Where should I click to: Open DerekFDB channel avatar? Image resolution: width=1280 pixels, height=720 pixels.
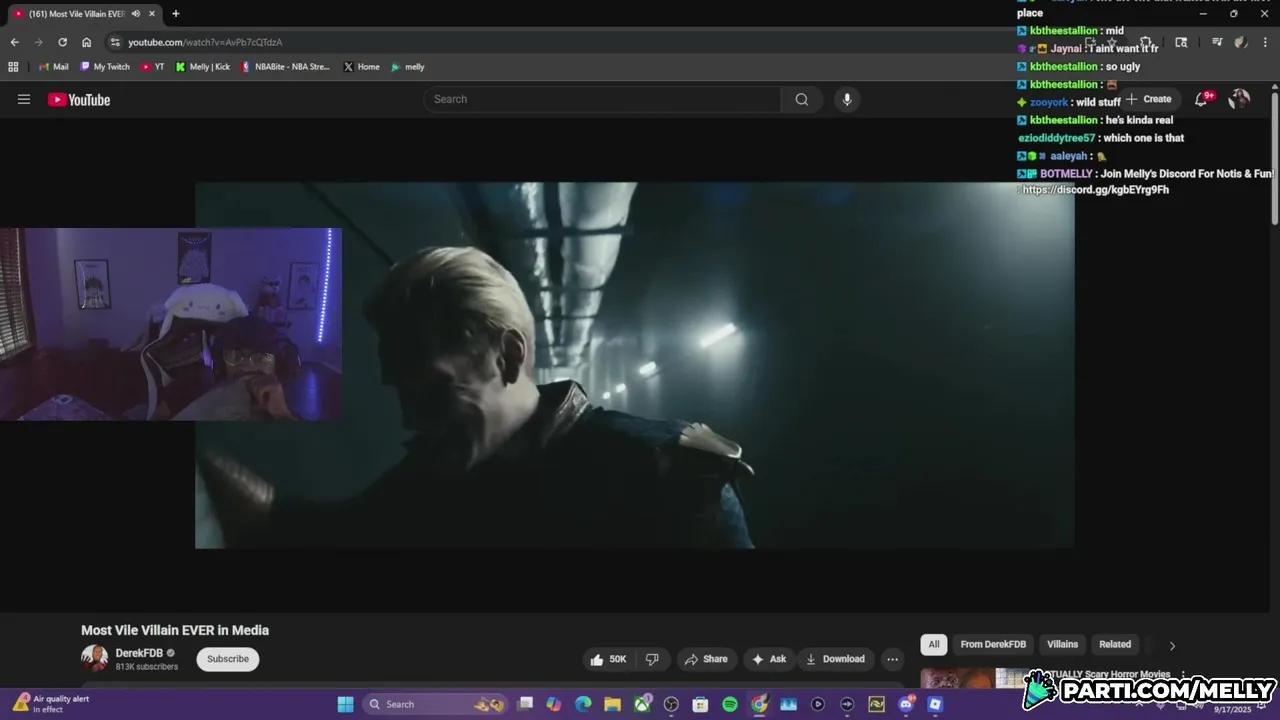point(94,658)
